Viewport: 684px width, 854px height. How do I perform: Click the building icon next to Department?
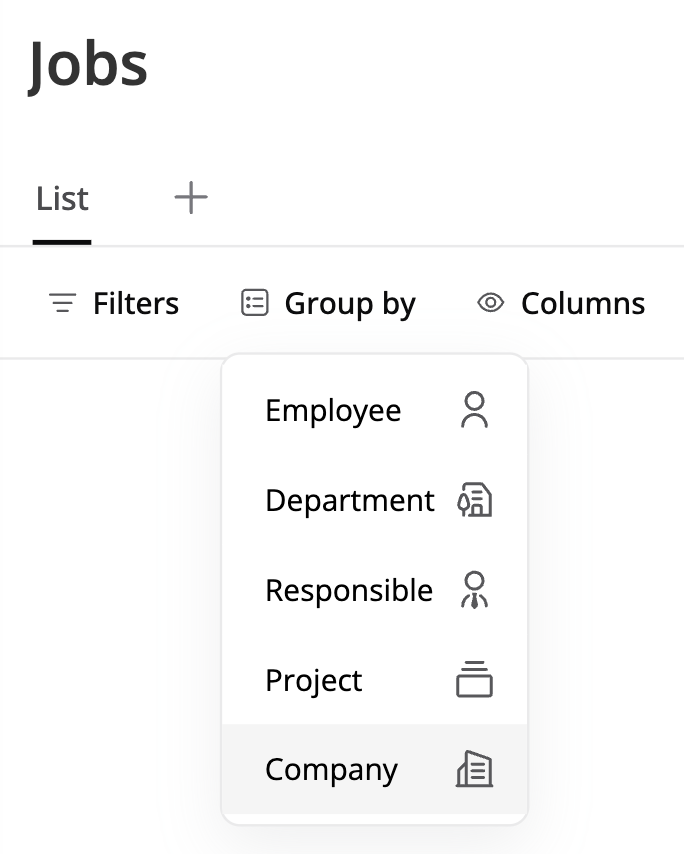click(x=474, y=500)
